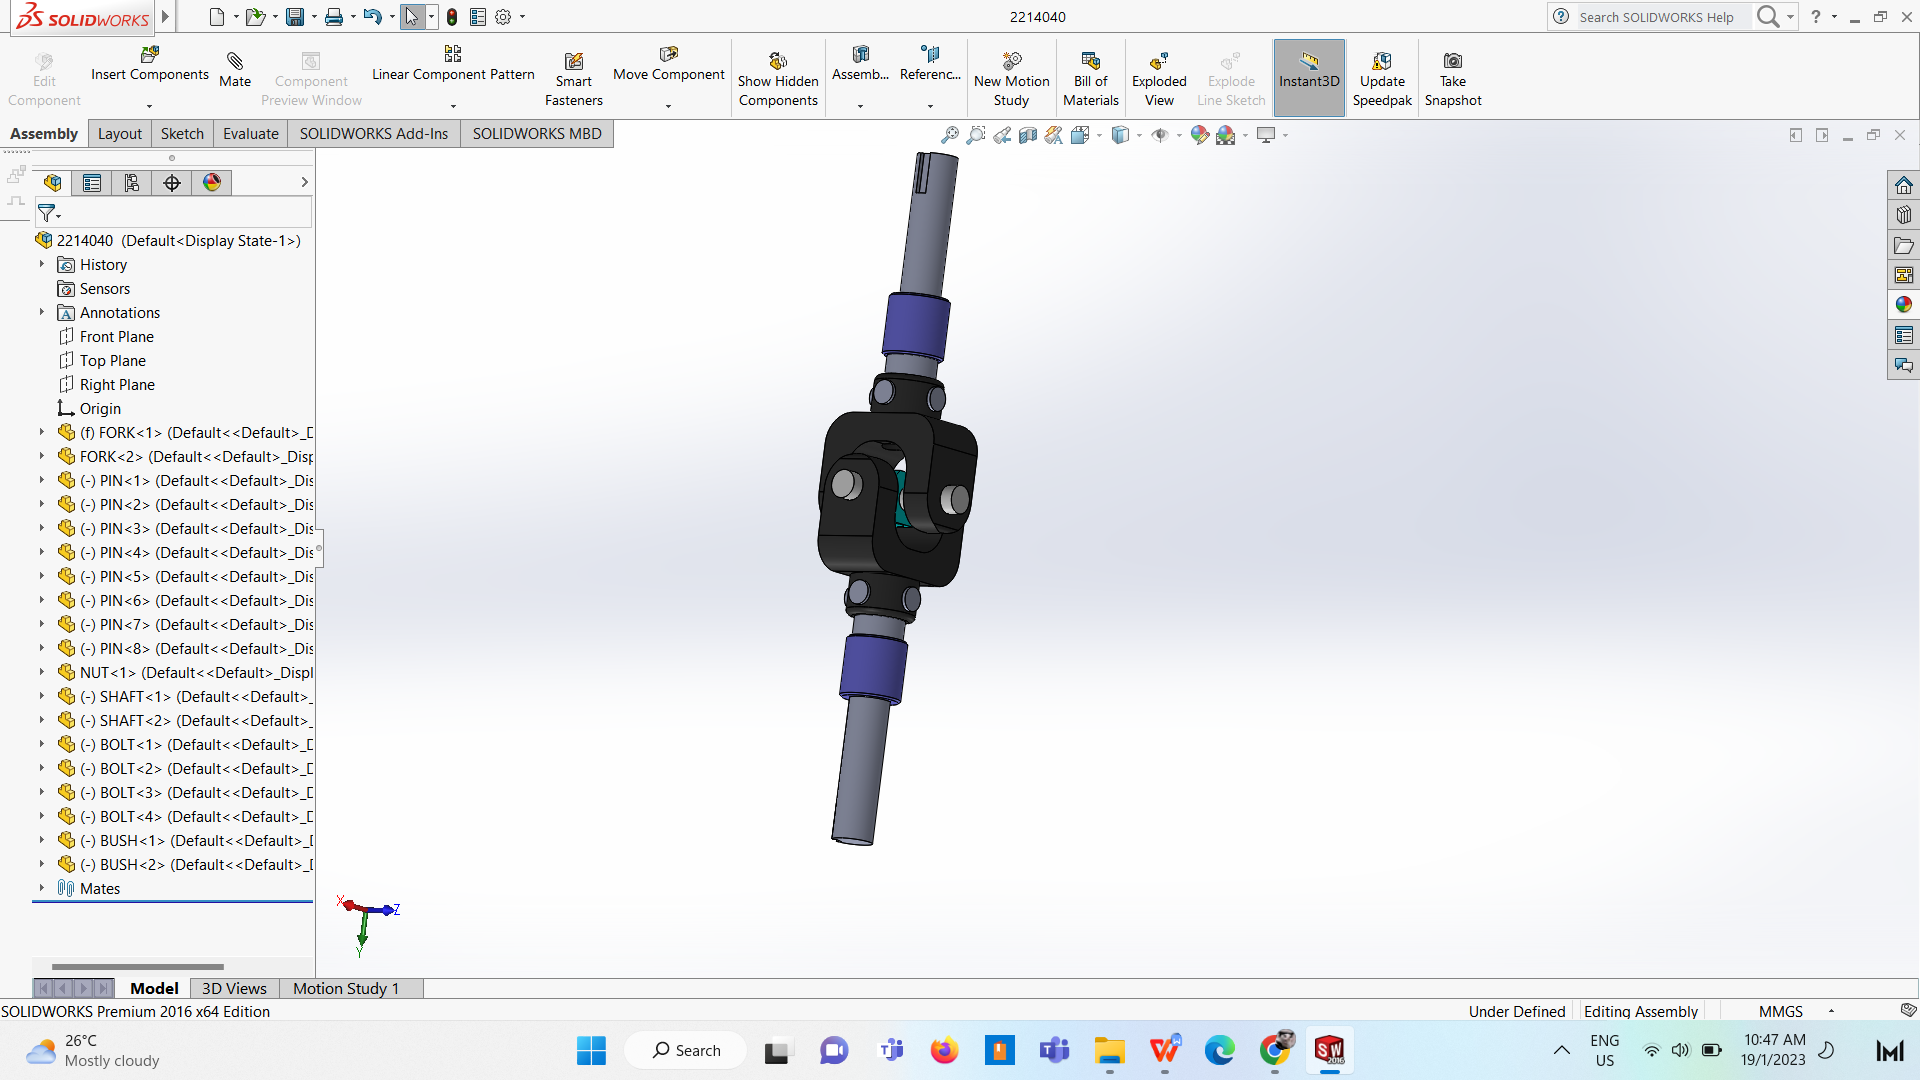Click the Bill of Materials icon
Viewport: 1920px width, 1080px height.
[1090, 62]
